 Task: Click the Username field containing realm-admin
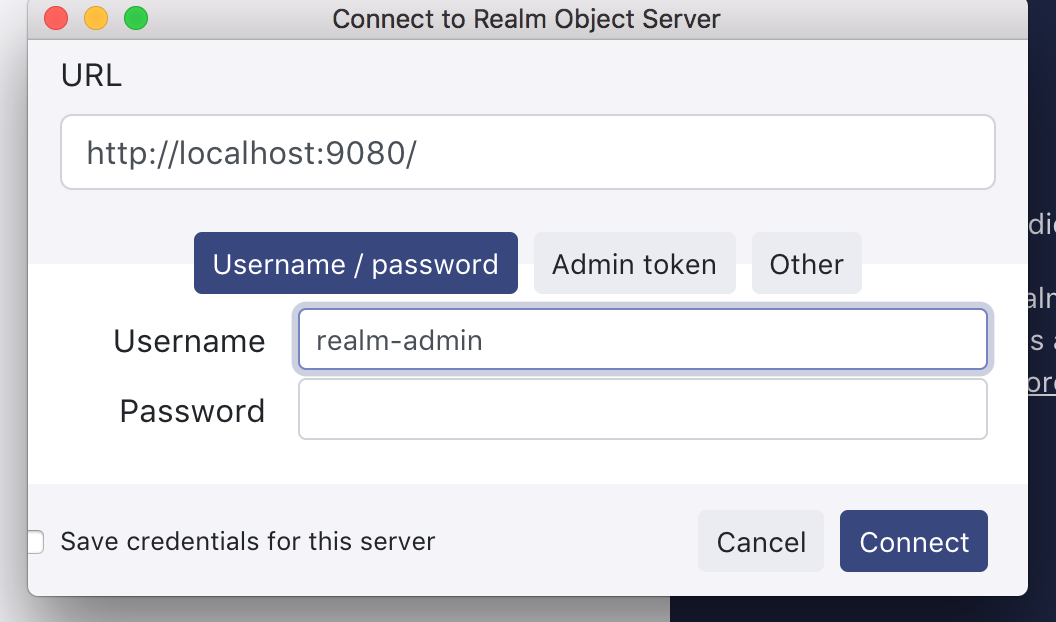(642, 340)
